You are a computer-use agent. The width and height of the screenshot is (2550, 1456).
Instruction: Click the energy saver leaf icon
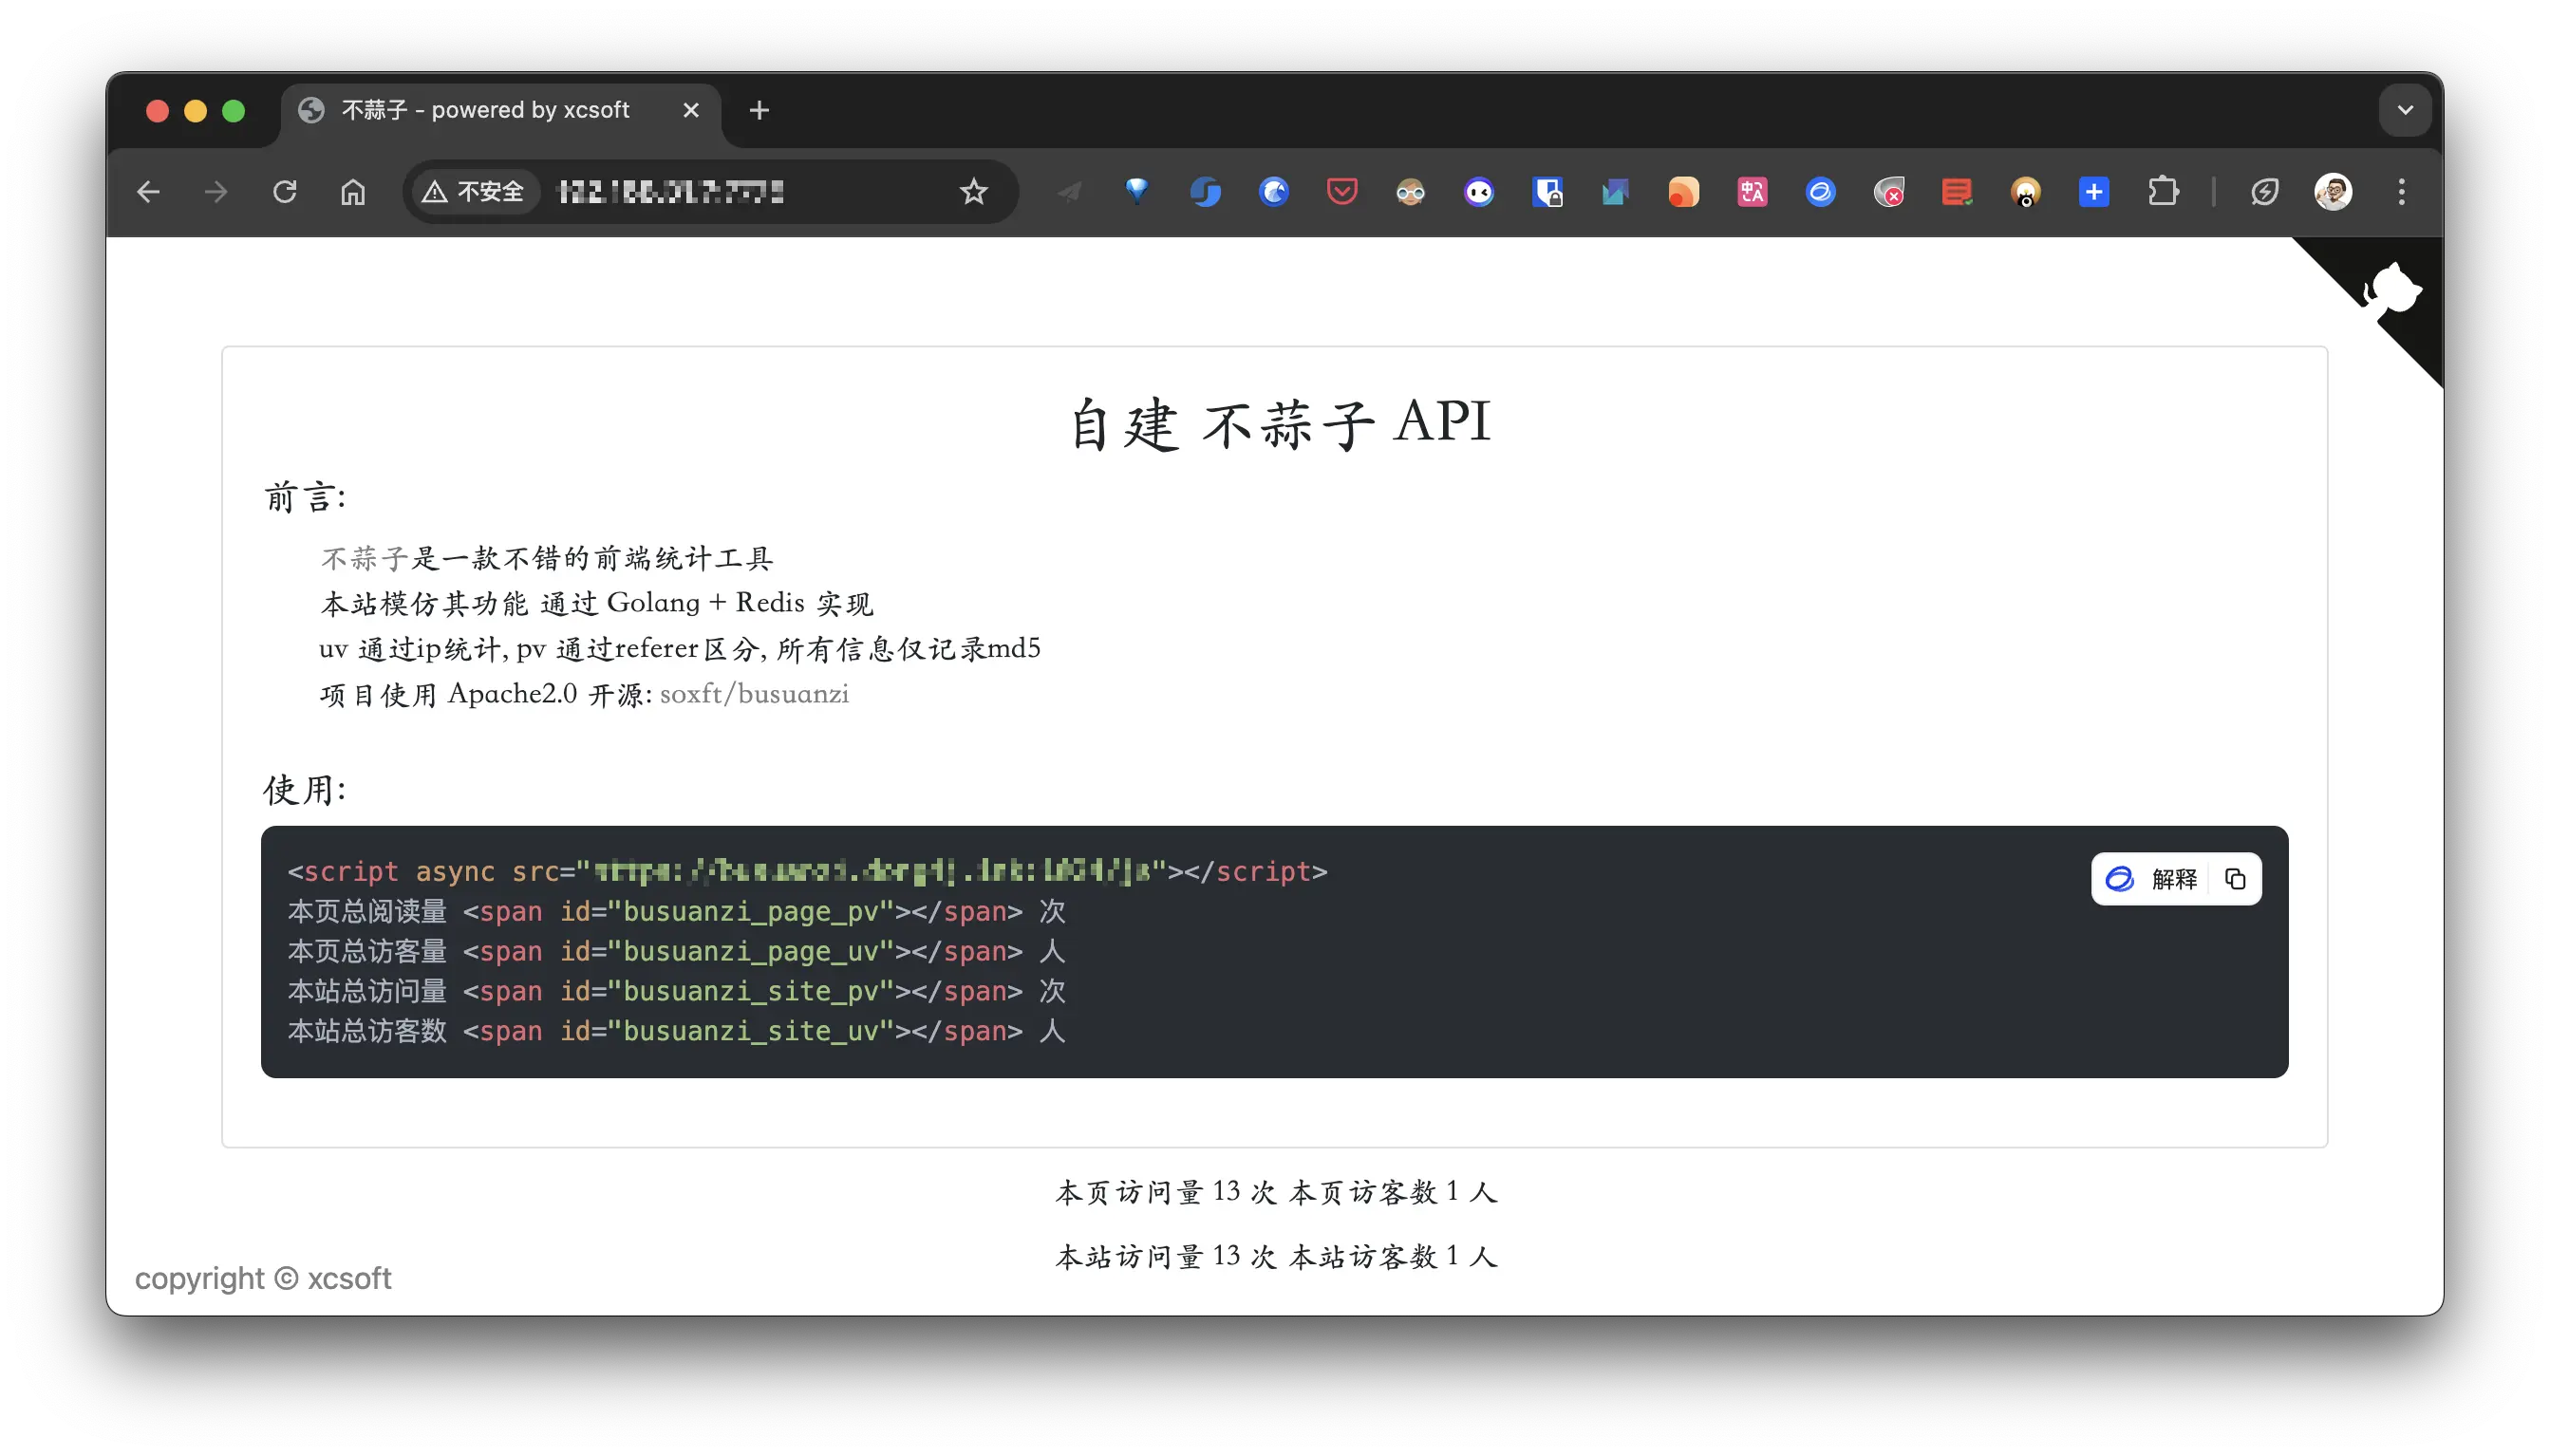pos(2266,191)
